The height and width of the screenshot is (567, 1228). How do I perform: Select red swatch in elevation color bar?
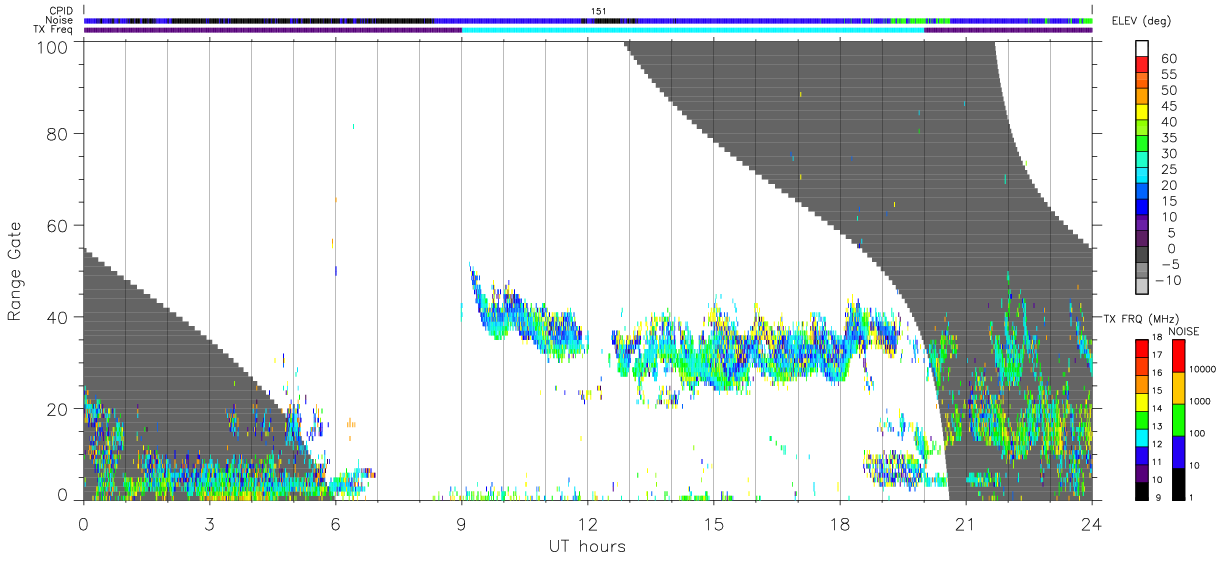1143,63
